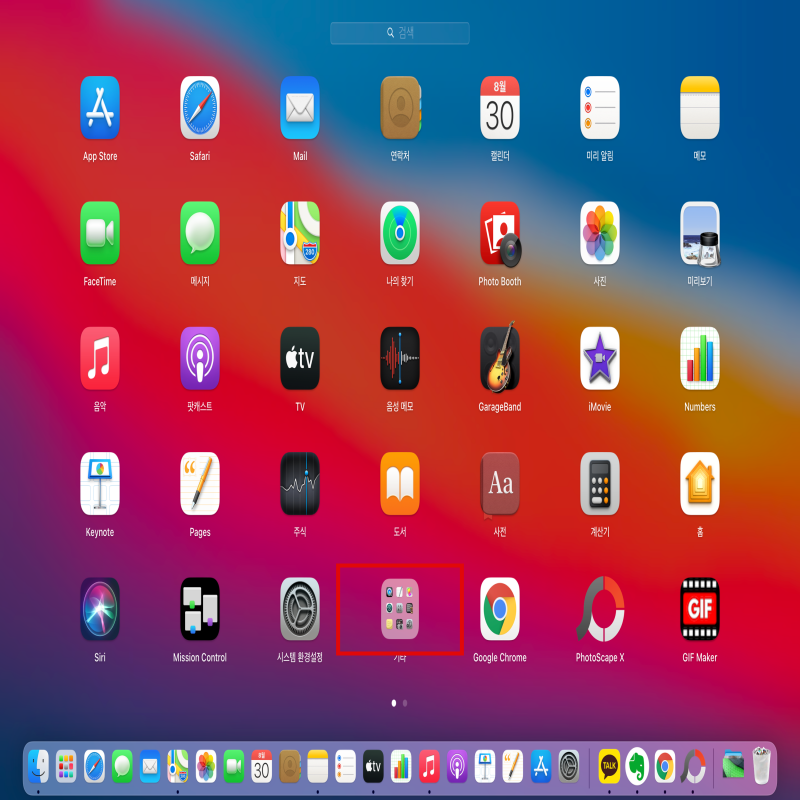Launch TV app from Launchpad grid
800x800 pixels.
(x=300, y=358)
